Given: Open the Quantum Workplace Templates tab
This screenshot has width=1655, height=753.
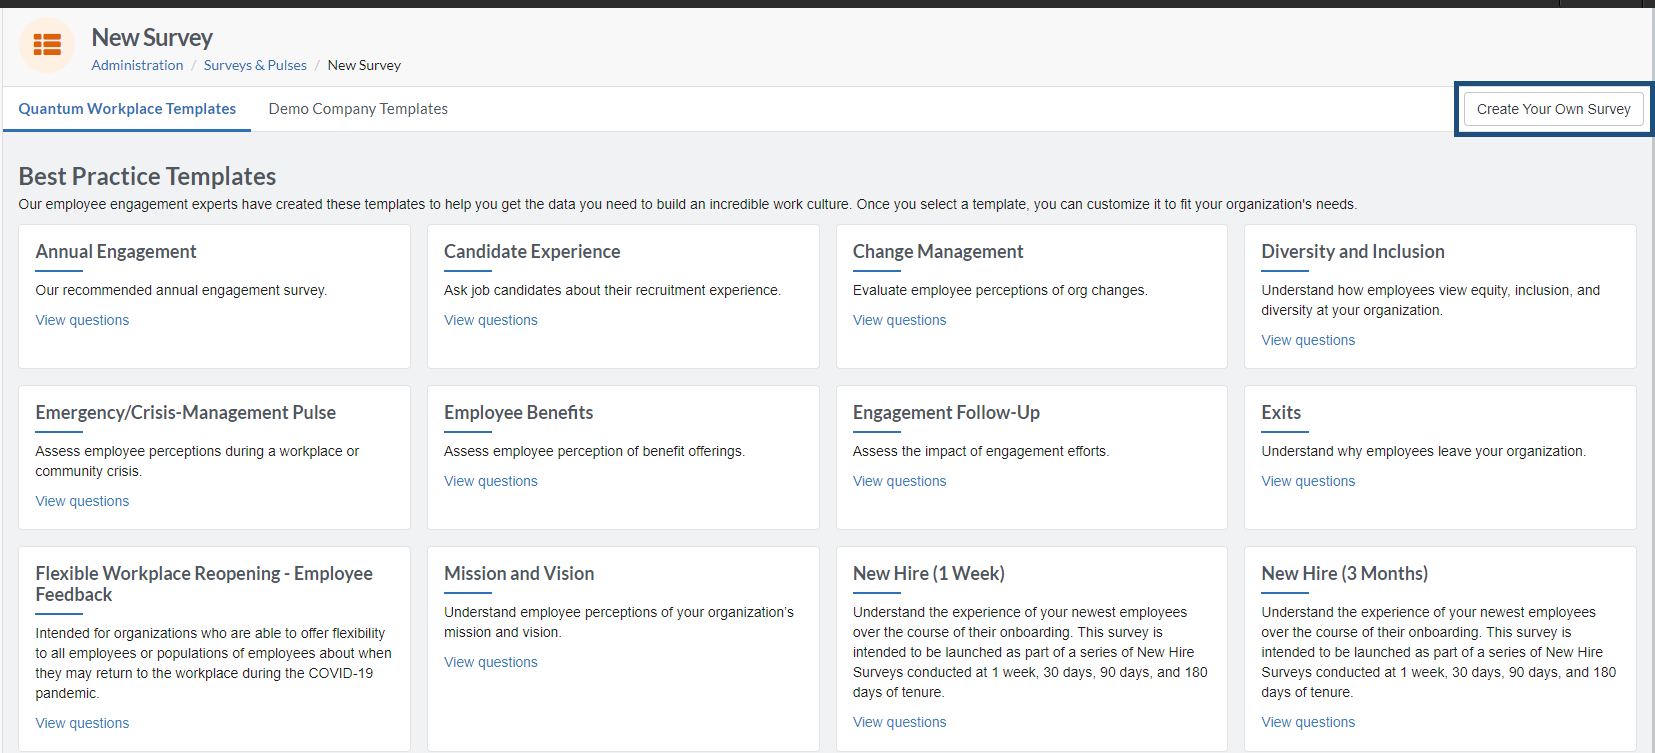Looking at the screenshot, I should pos(127,109).
